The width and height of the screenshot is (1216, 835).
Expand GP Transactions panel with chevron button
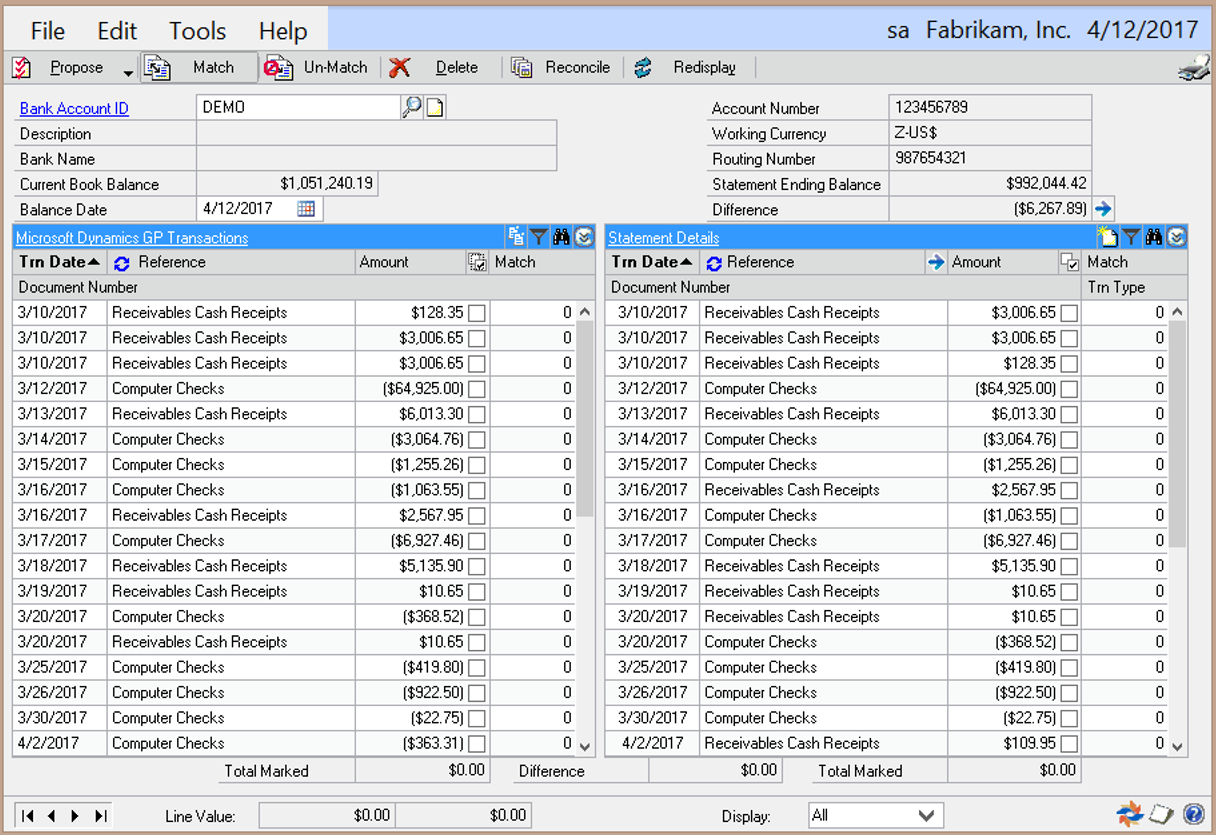pyautogui.click(x=585, y=237)
